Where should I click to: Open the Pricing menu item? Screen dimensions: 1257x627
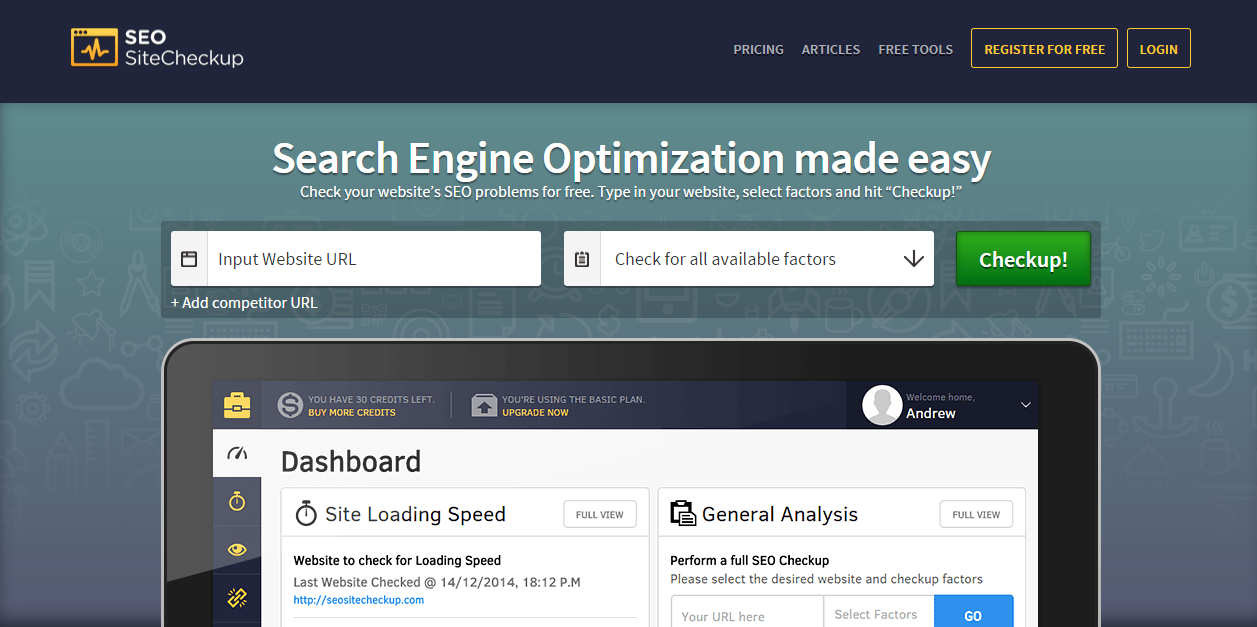click(758, 49)
